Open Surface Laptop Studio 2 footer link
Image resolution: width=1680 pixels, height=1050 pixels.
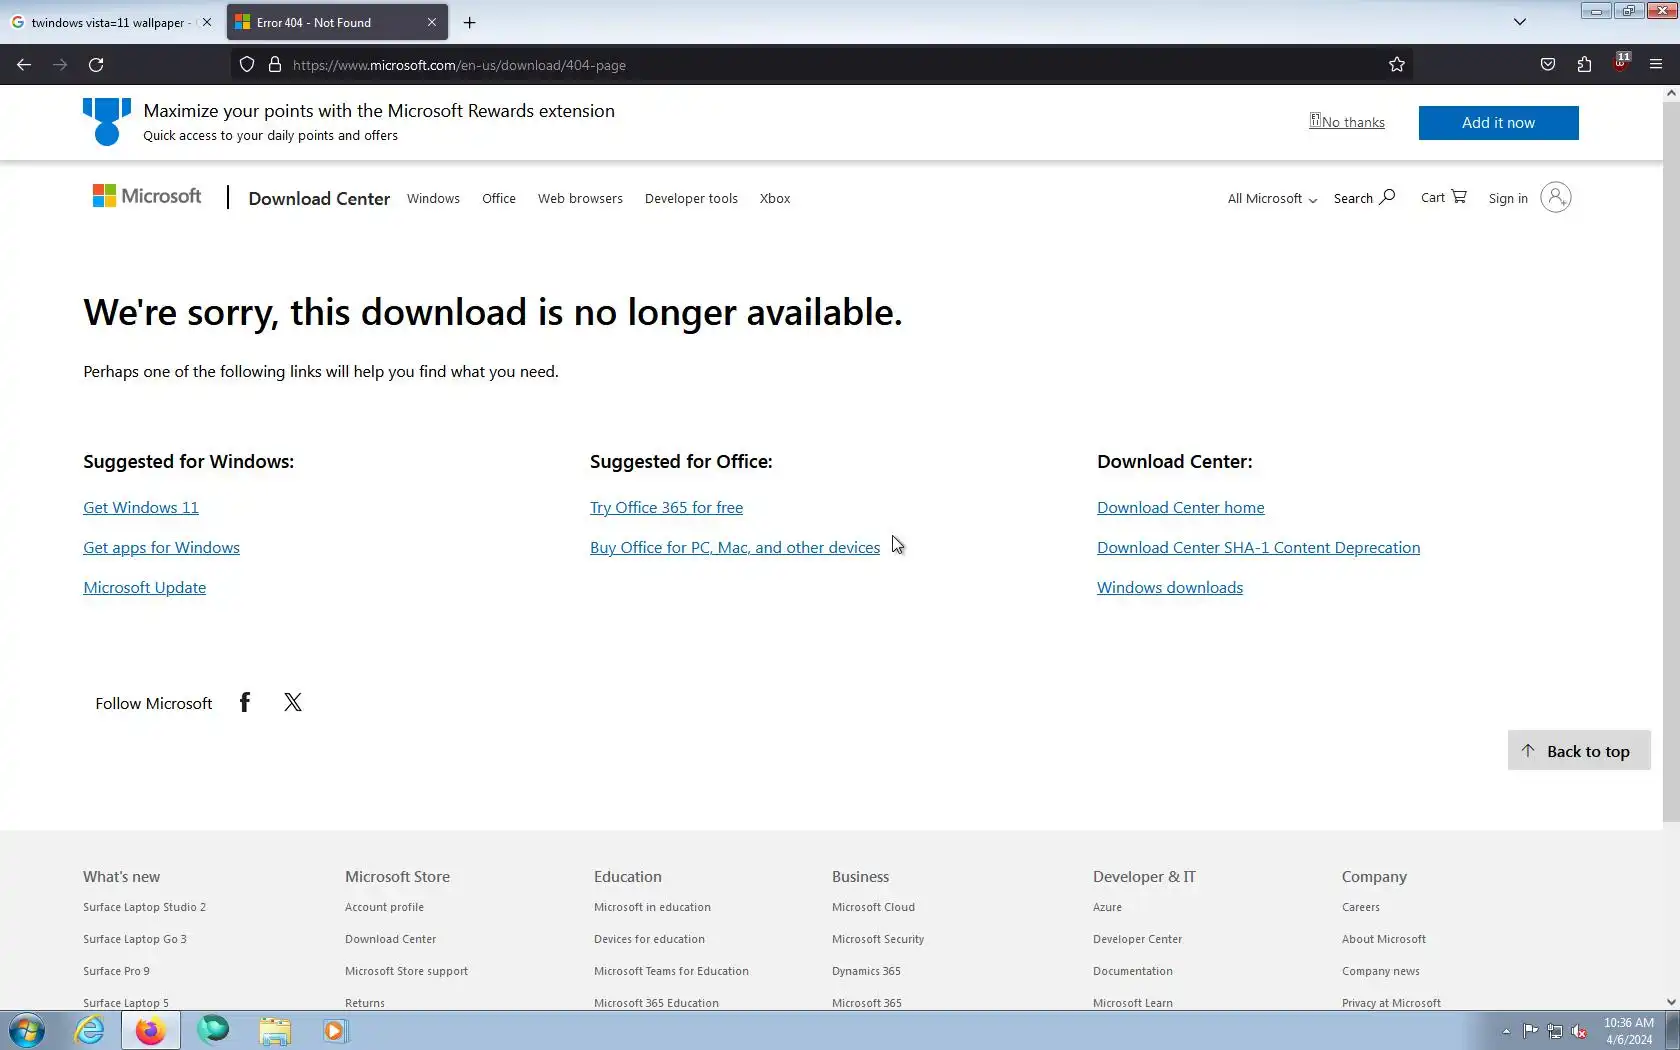pos(144,907)
